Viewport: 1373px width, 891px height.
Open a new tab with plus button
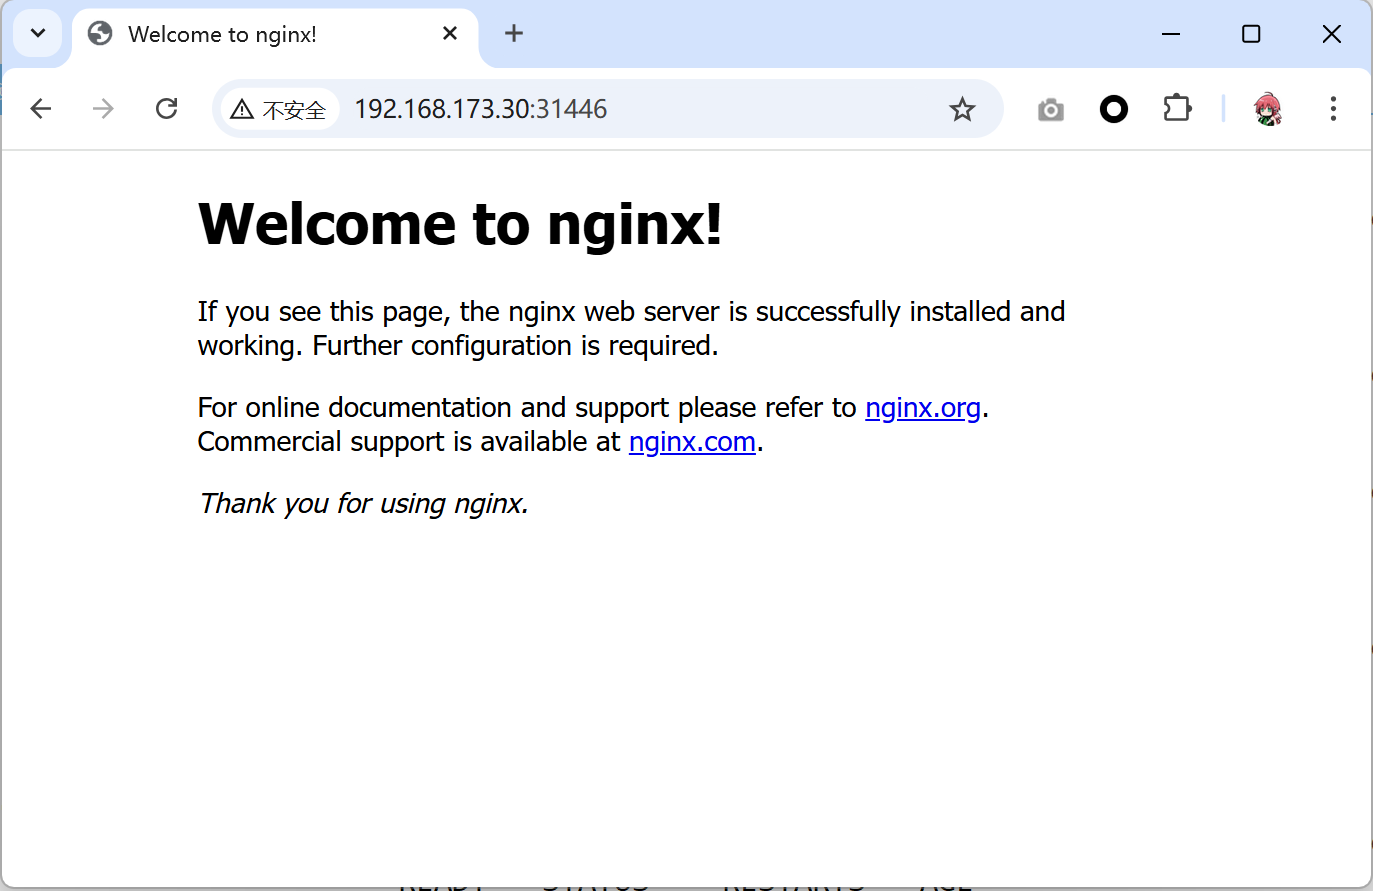point(514,34)
